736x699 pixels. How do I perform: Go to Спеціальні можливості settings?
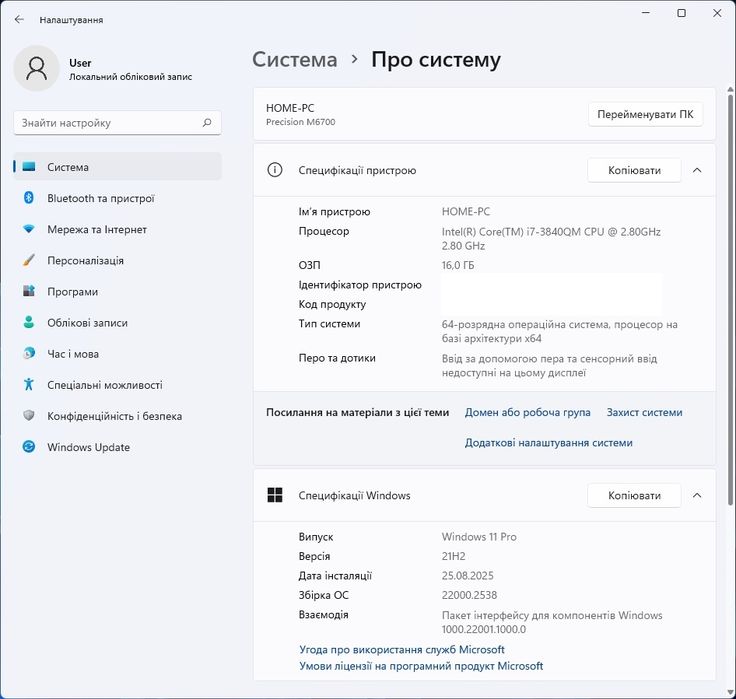[x=117, y=384]
